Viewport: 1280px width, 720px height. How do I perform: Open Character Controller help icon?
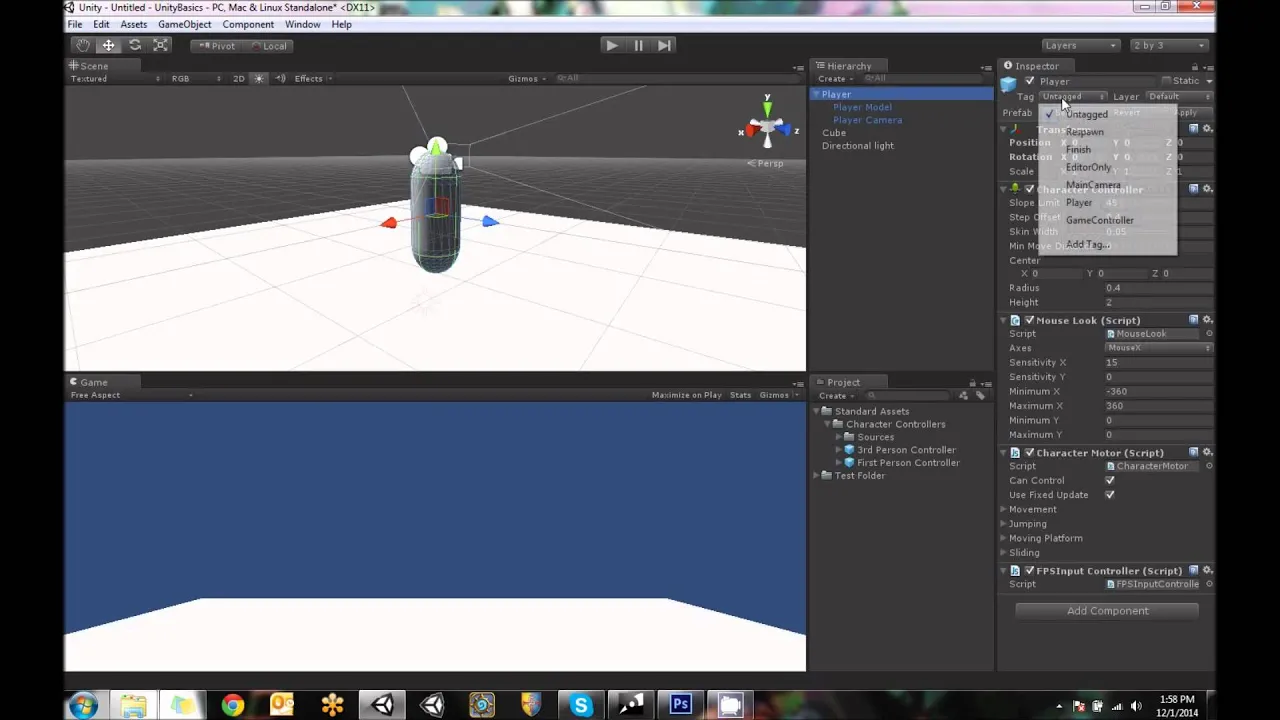pyautogui.click(x=1193, y=188)
